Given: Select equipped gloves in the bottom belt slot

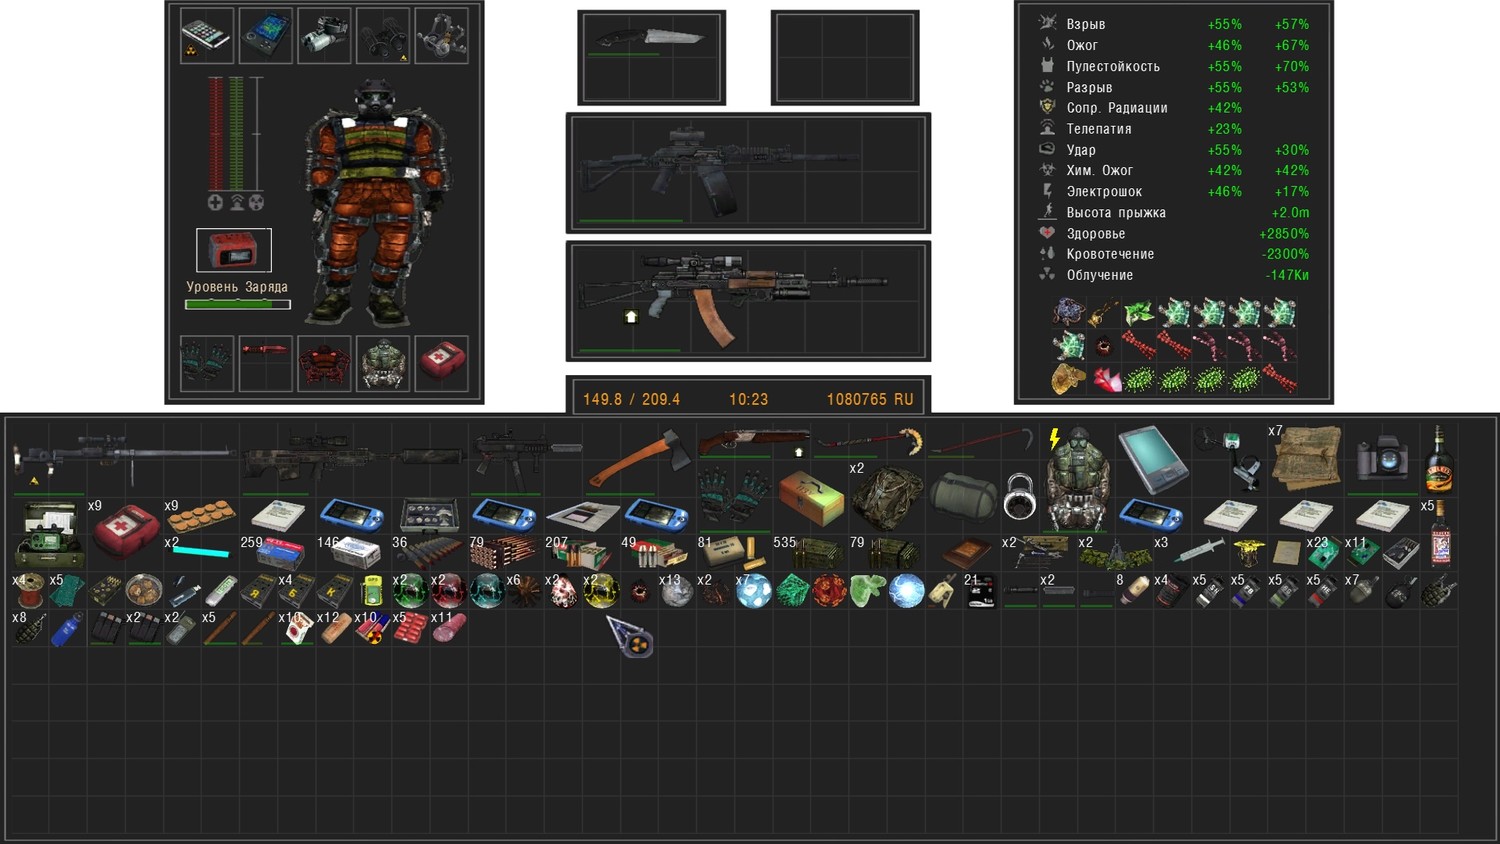Looking at the screenshot, I should [207, 363].
